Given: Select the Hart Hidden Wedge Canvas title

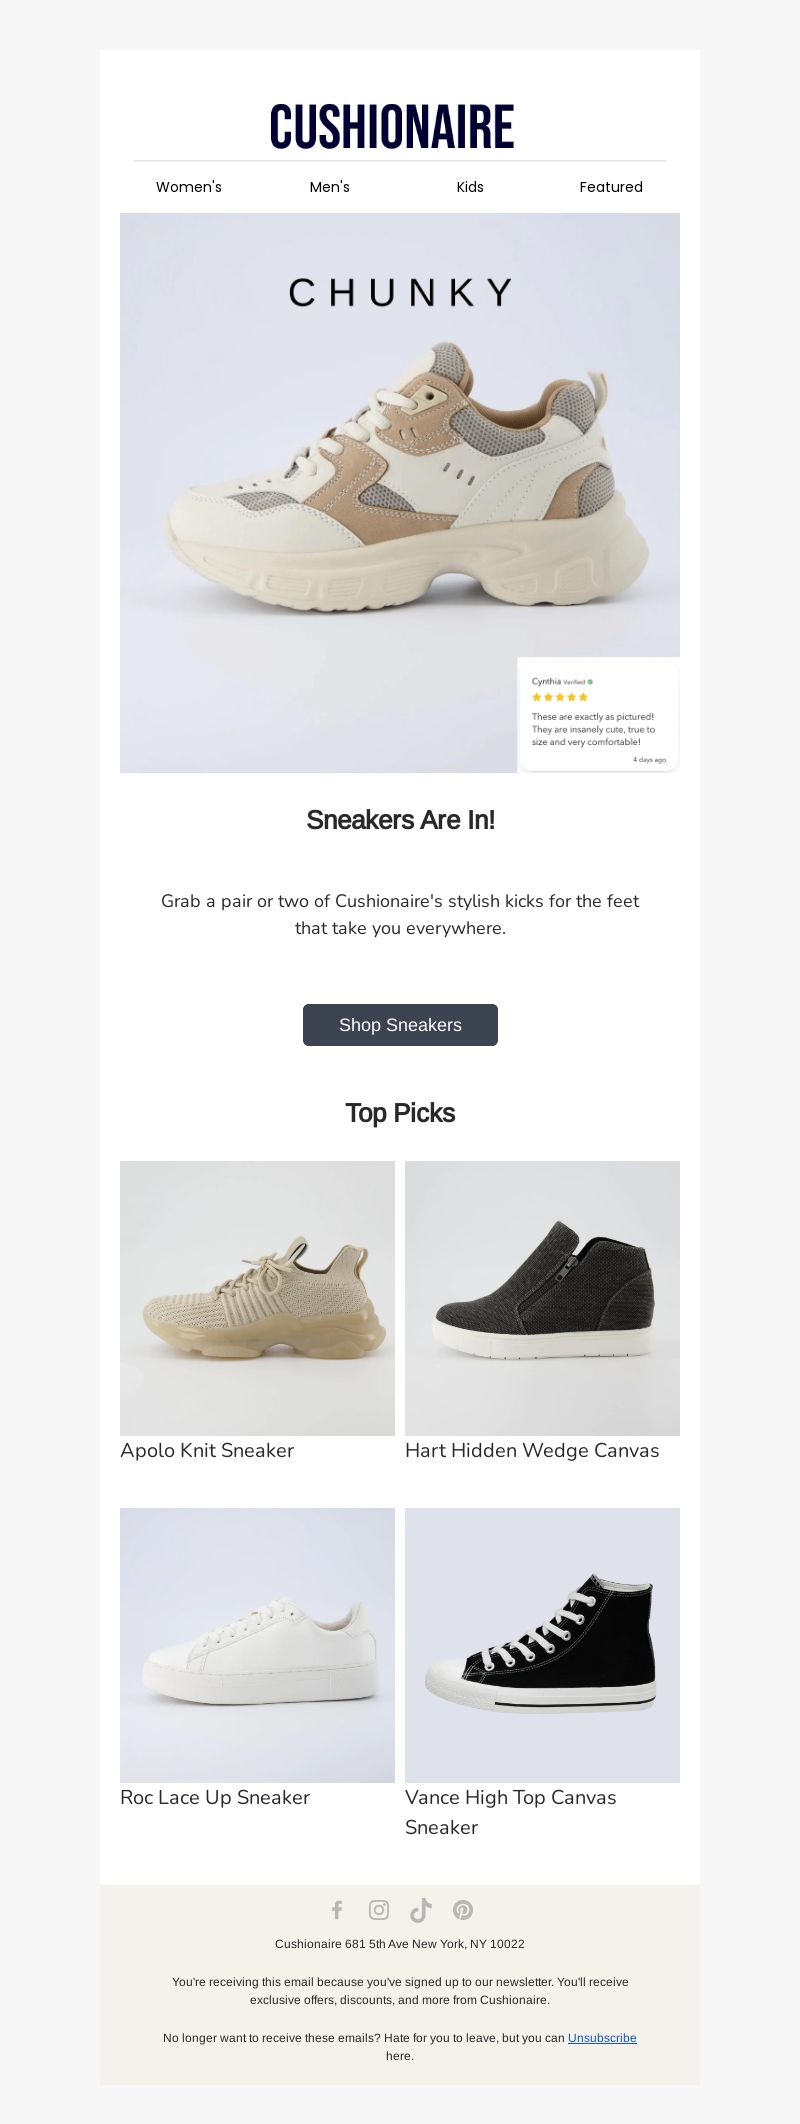Looking at the screenshot, I should (532, 1450).
